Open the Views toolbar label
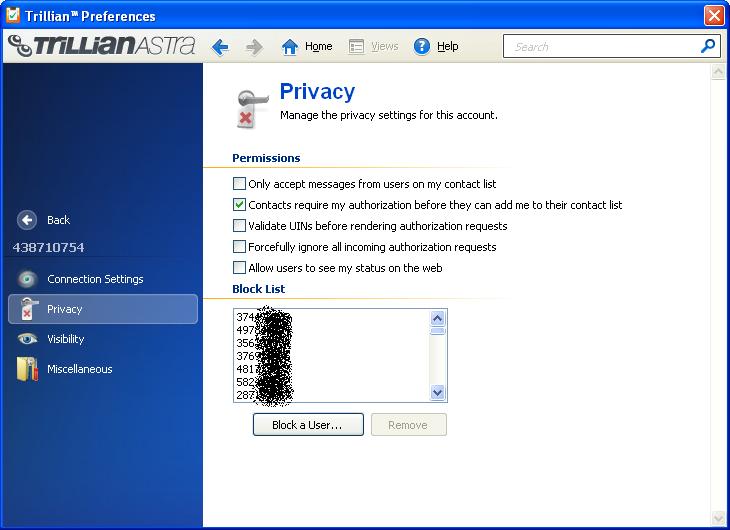This screenshot has height=530, width=730. click(385, 46)
